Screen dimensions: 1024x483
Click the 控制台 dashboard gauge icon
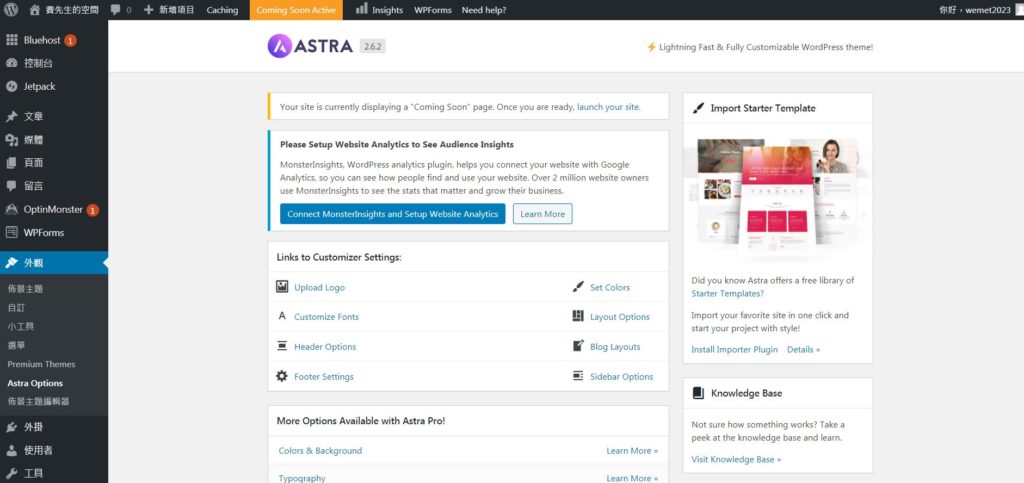[12, 63]
